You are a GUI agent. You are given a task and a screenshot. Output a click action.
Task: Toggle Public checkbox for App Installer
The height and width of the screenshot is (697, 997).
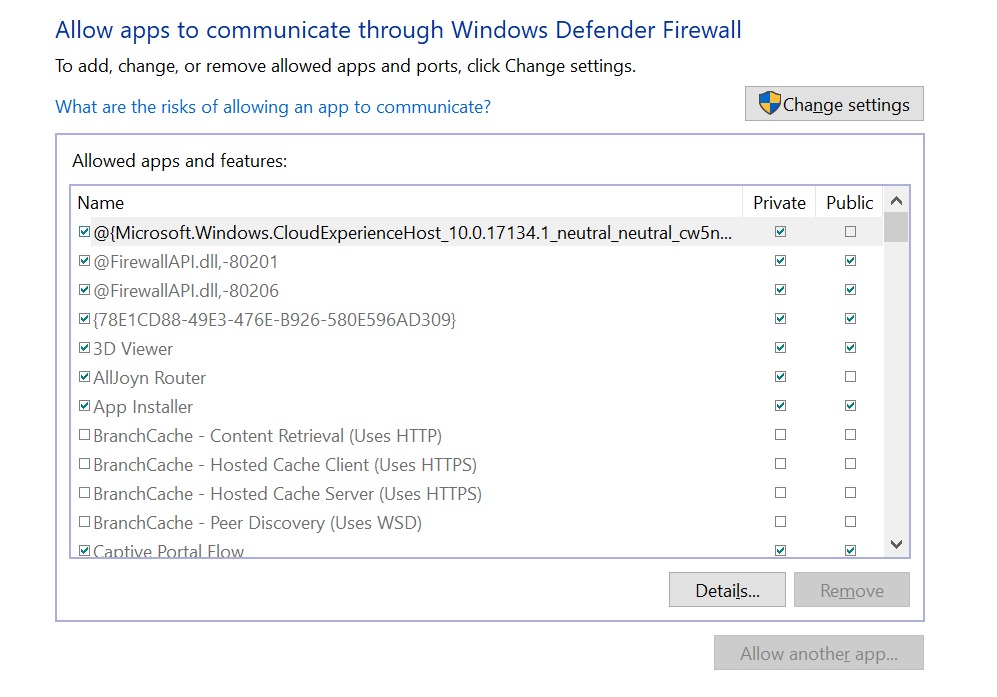[x=850, y=405]
